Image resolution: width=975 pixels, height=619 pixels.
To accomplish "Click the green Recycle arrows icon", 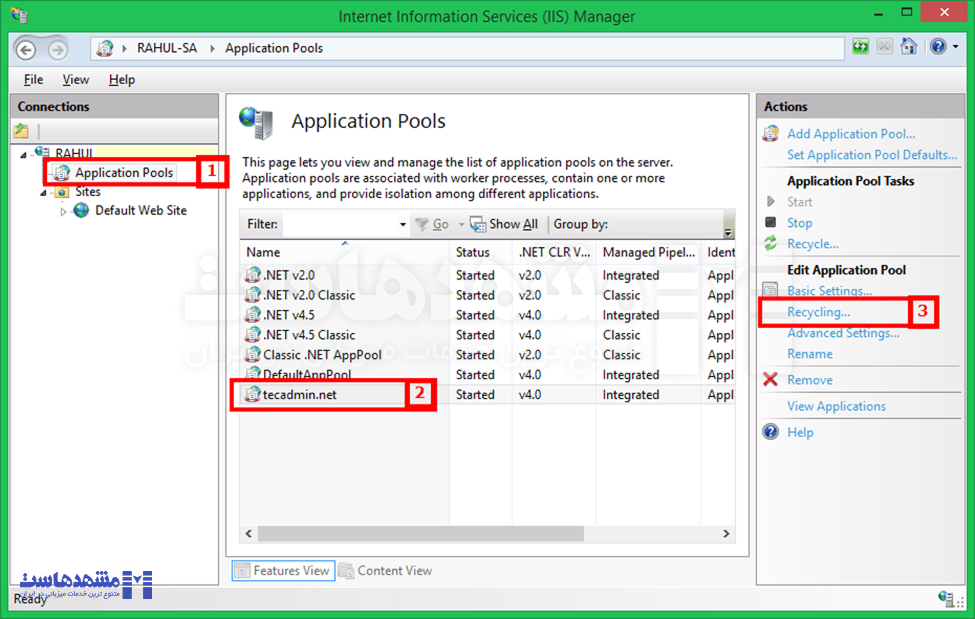I will (x=770, y=243).
